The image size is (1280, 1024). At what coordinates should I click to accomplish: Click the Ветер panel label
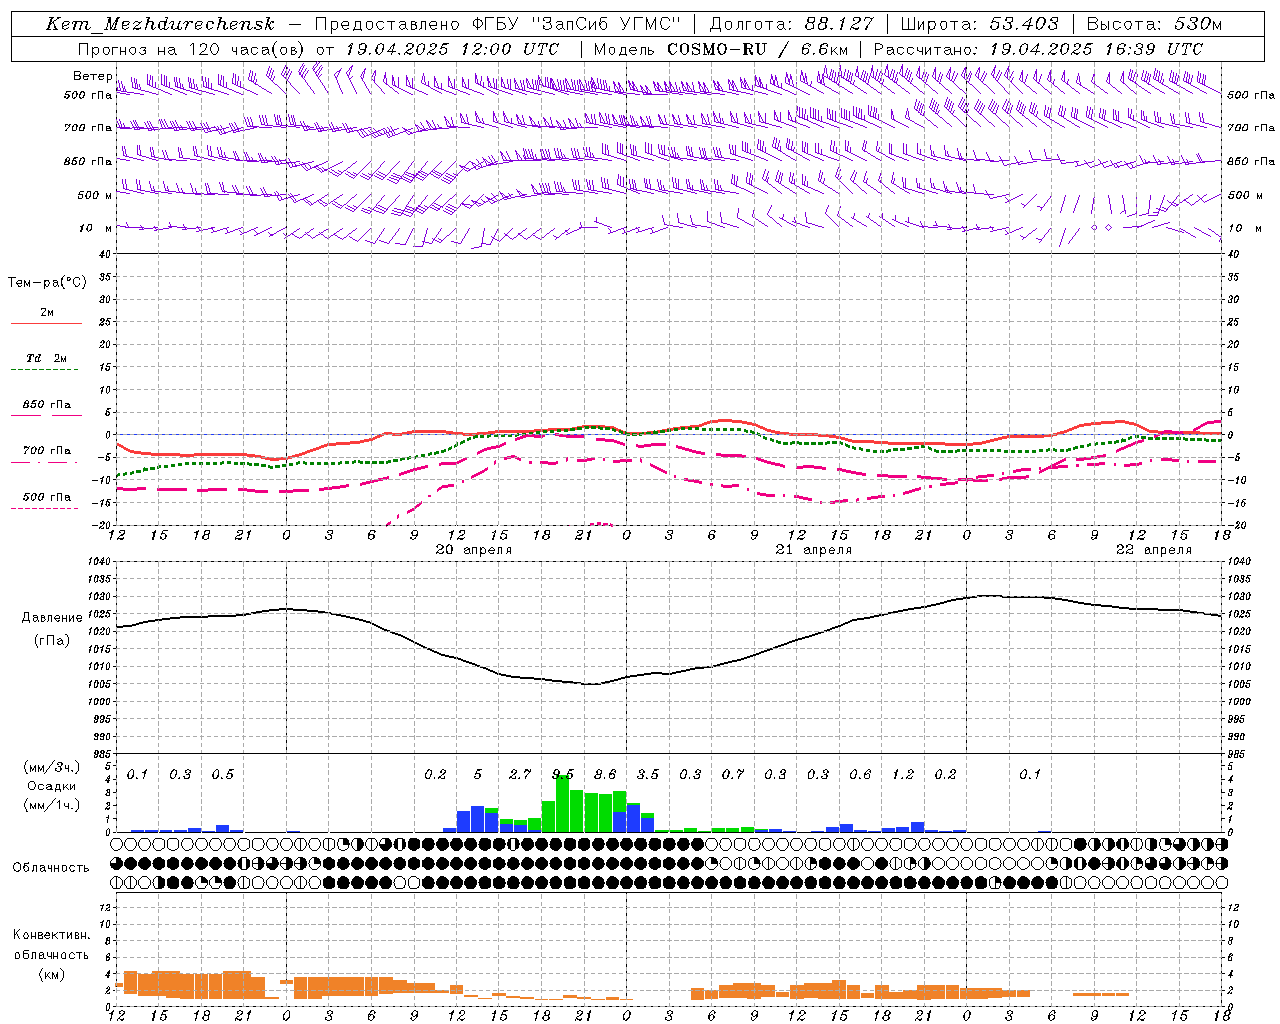tap(92, 76)
